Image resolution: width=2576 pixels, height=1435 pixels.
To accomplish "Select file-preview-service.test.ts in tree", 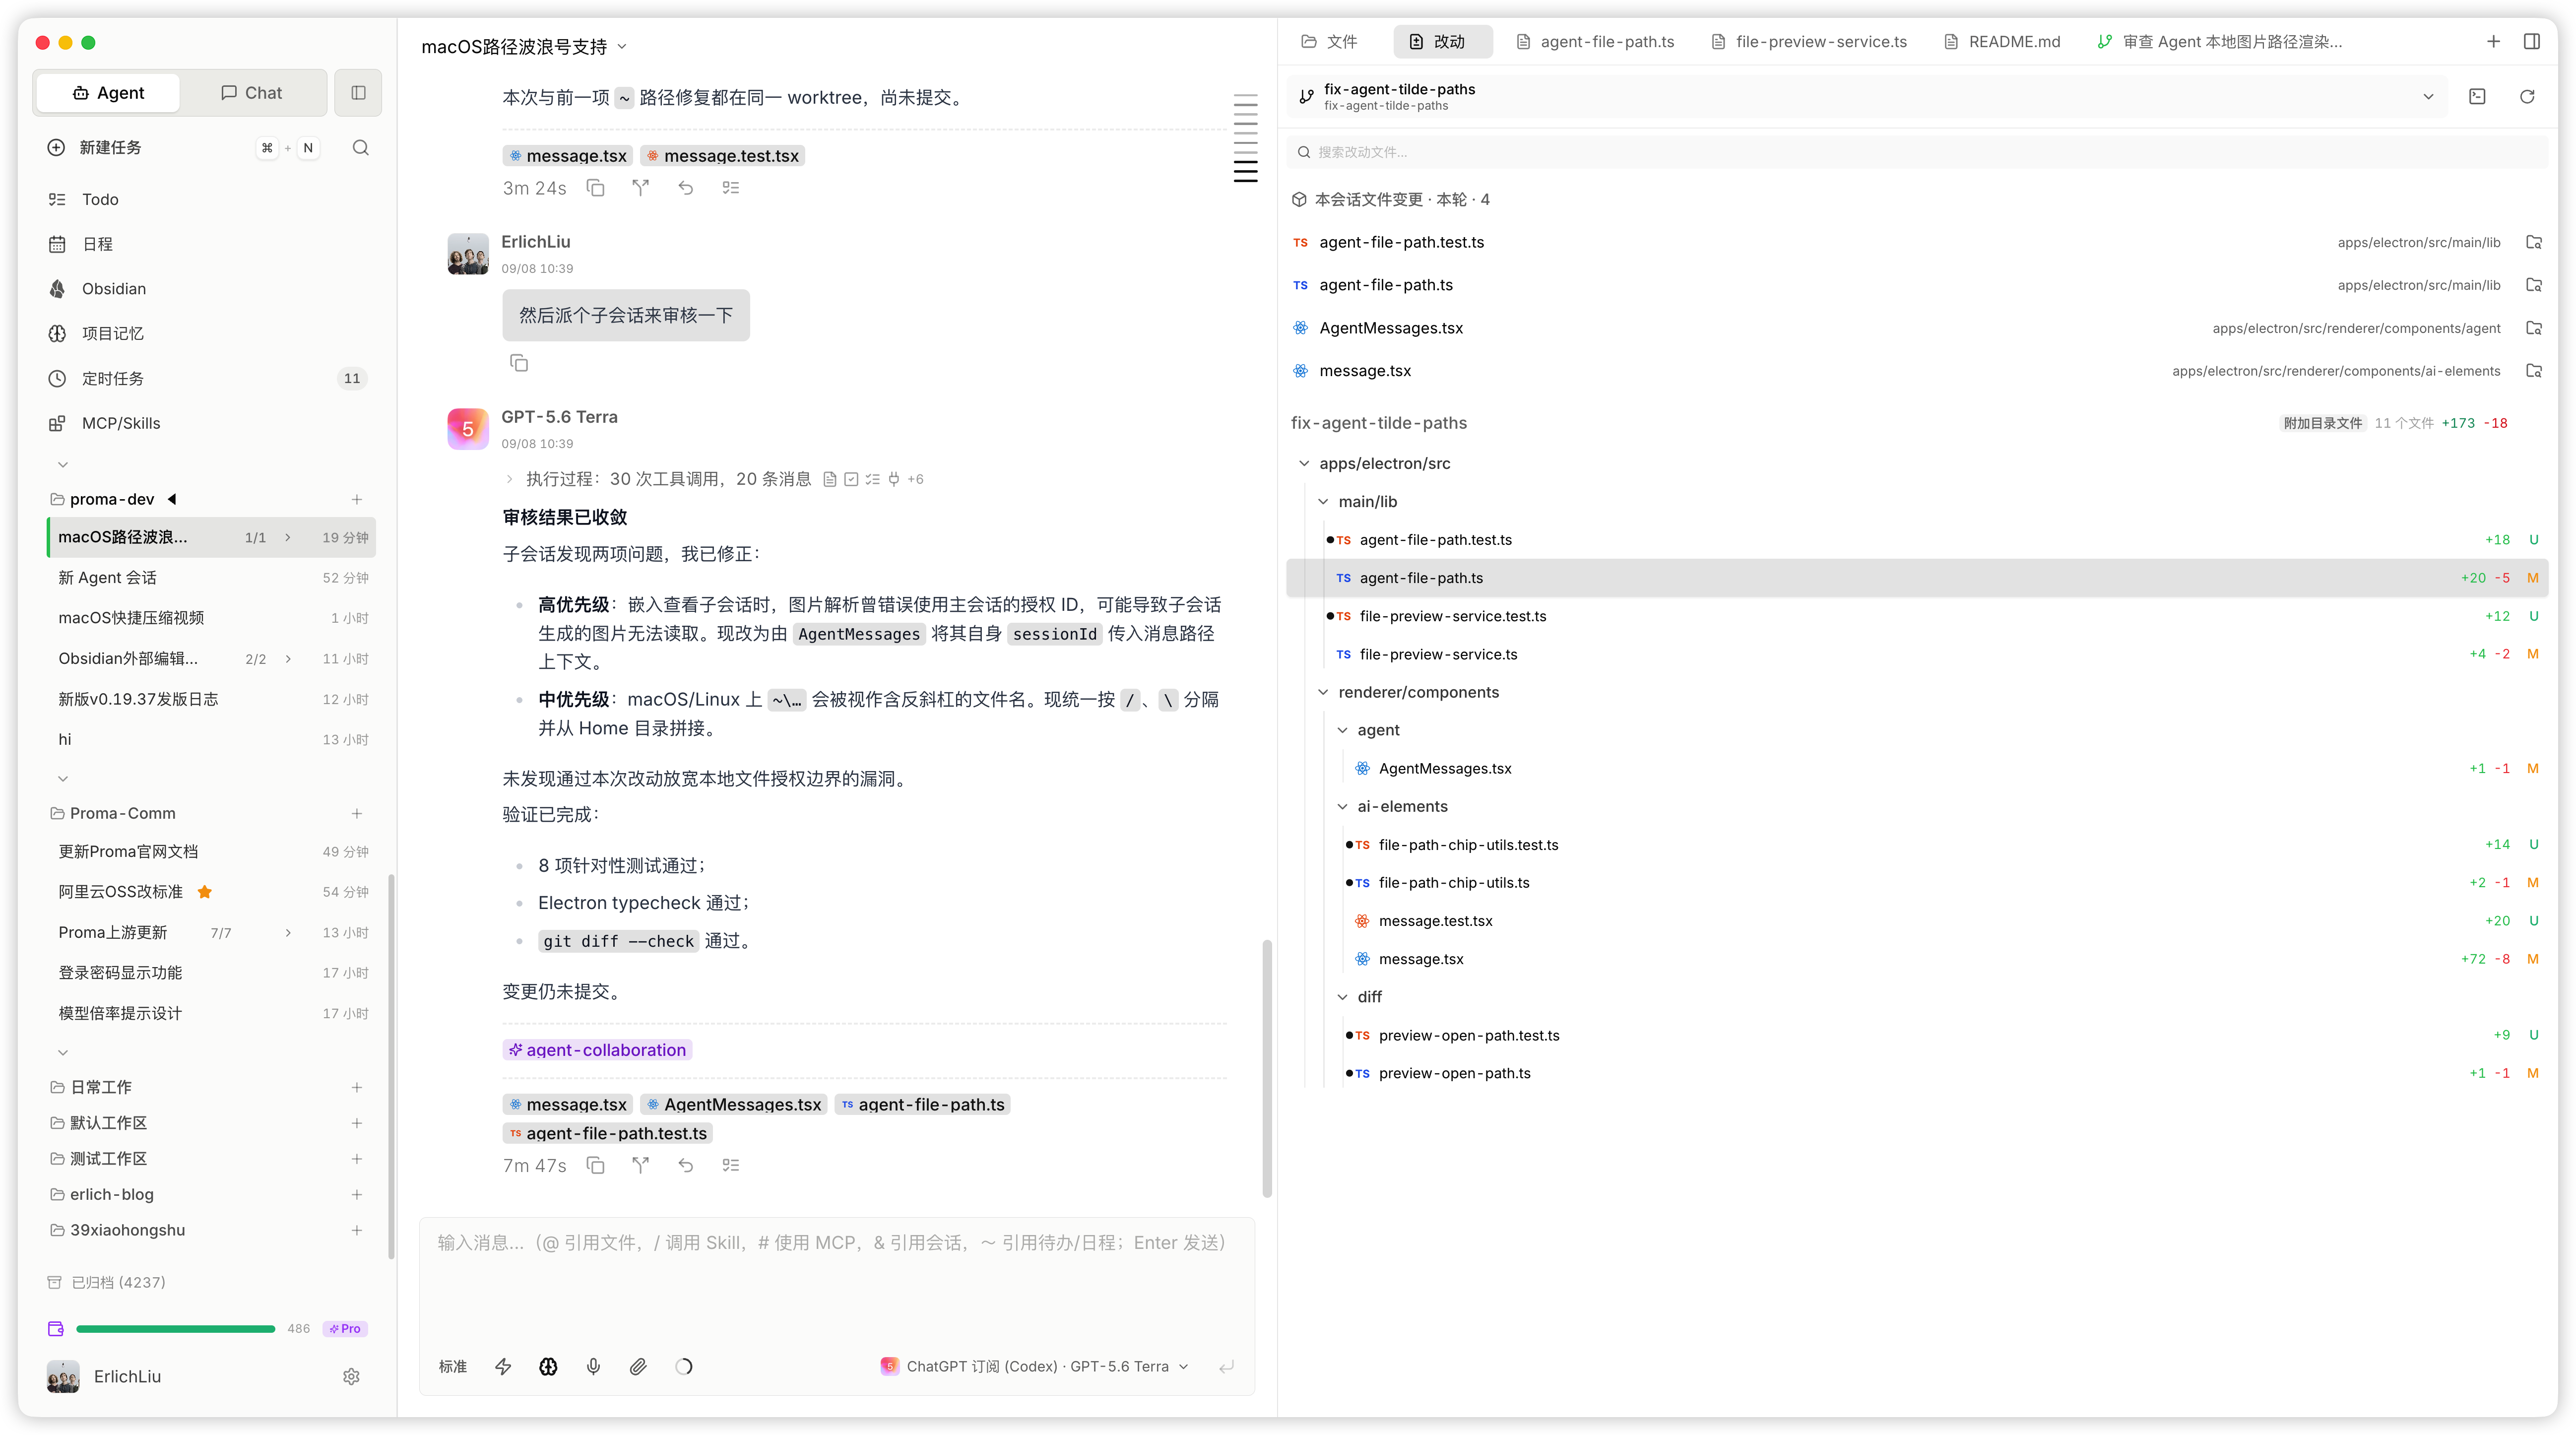I will click(x=1917, y=616).
